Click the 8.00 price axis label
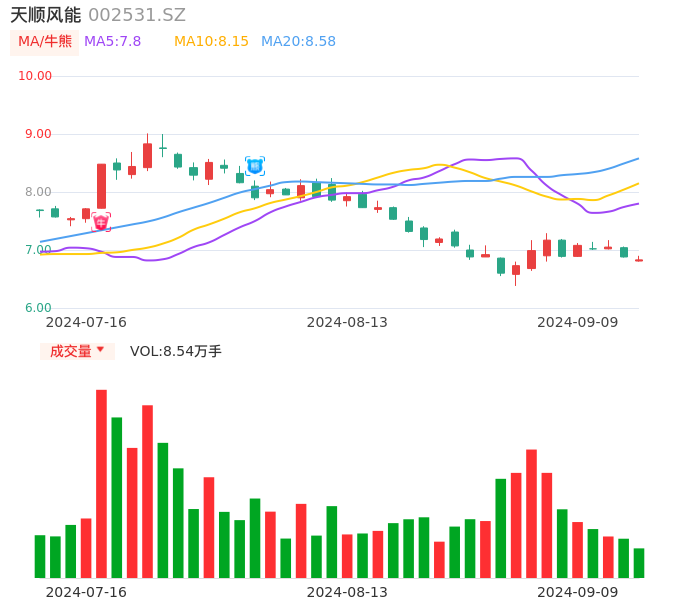The height and width of the screenshot is (606, 686). pyautogui.click(x=38, y=192)
